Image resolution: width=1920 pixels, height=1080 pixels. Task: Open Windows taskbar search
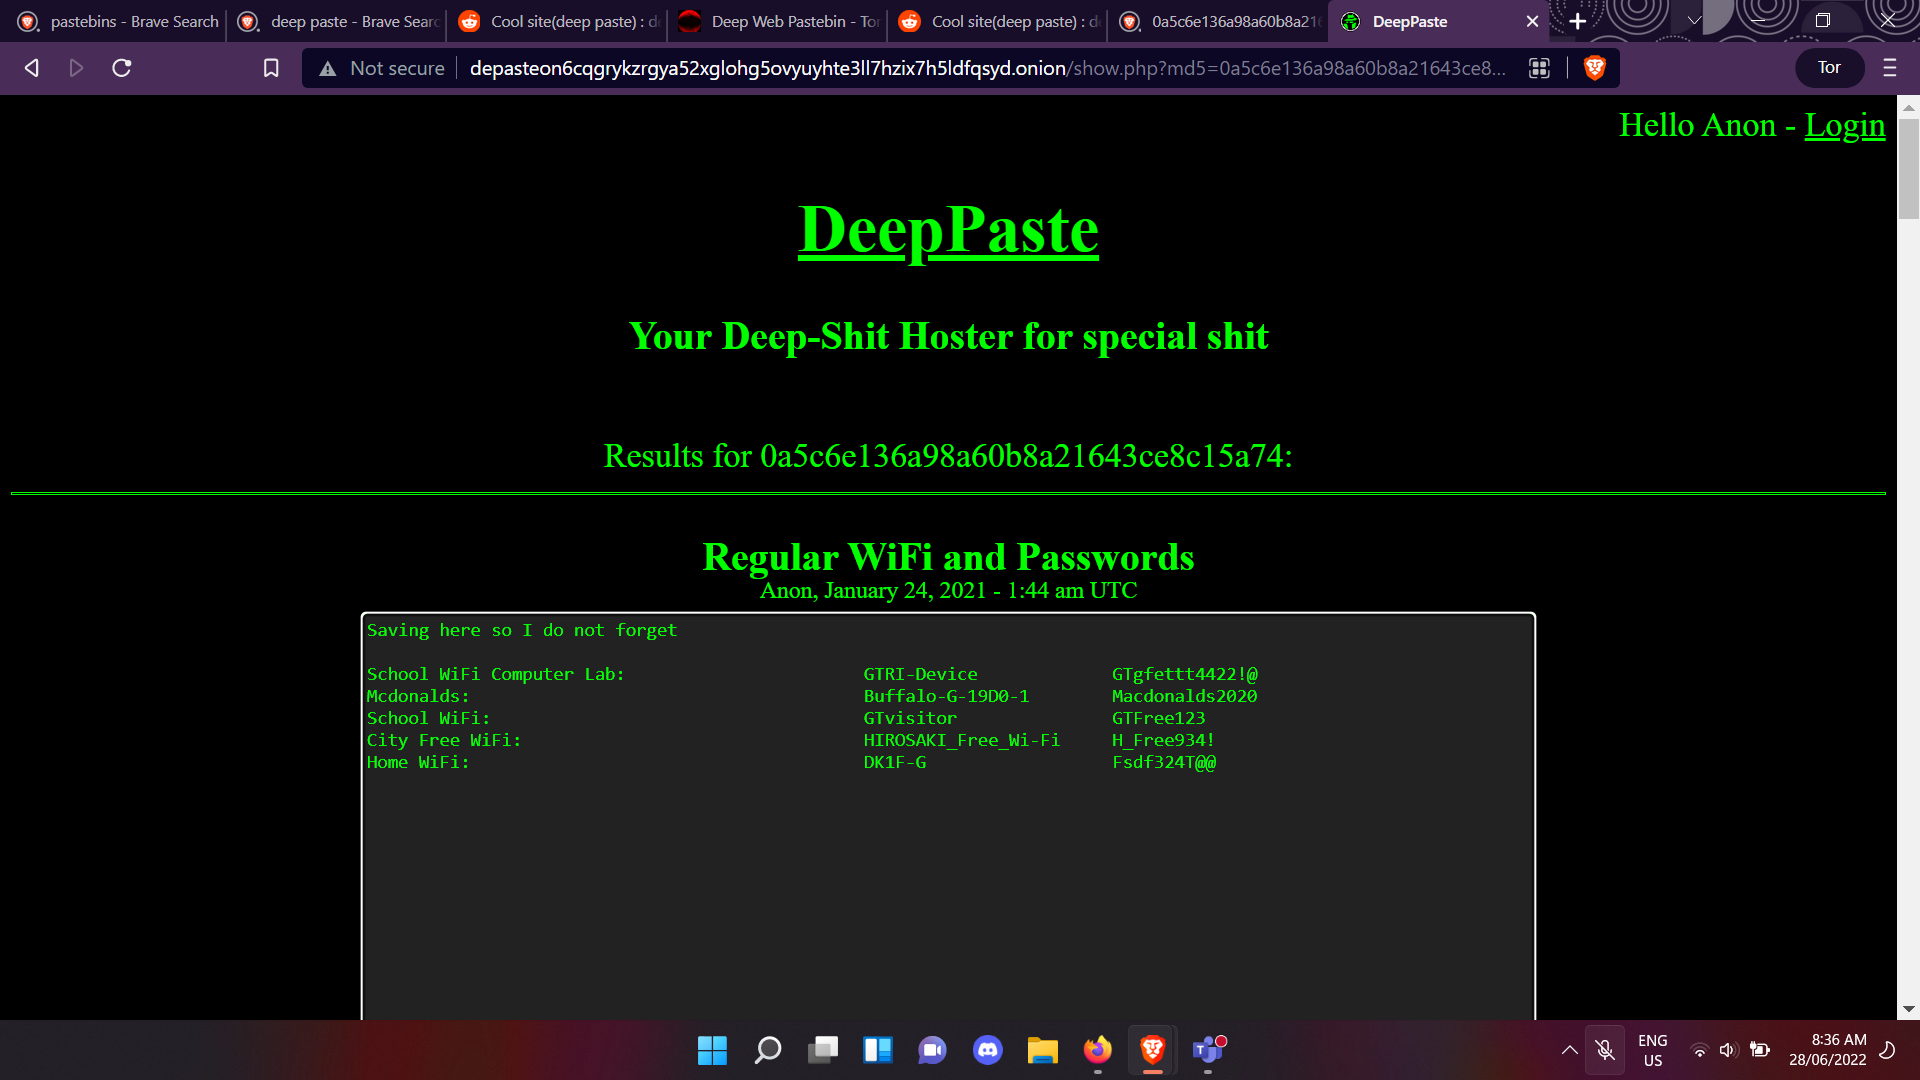[767, 1050]
